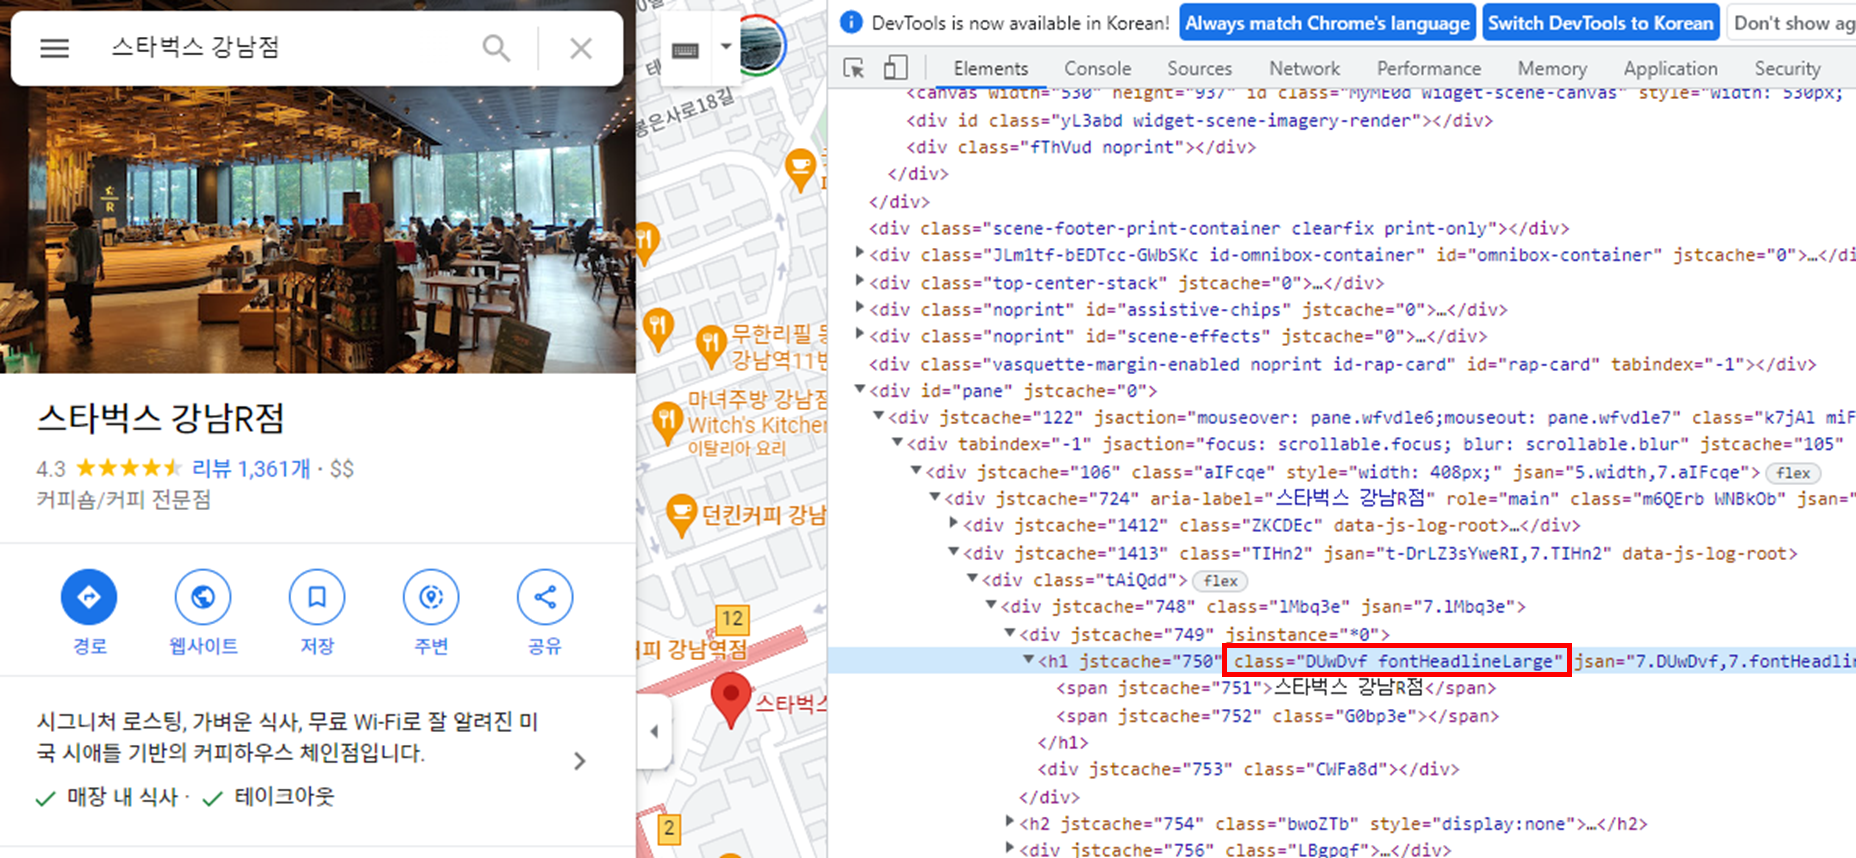Select the span jstcache="751" element row
Image resolution: width=1856 pixels, height=858 pixels.
click(1276, 688)
